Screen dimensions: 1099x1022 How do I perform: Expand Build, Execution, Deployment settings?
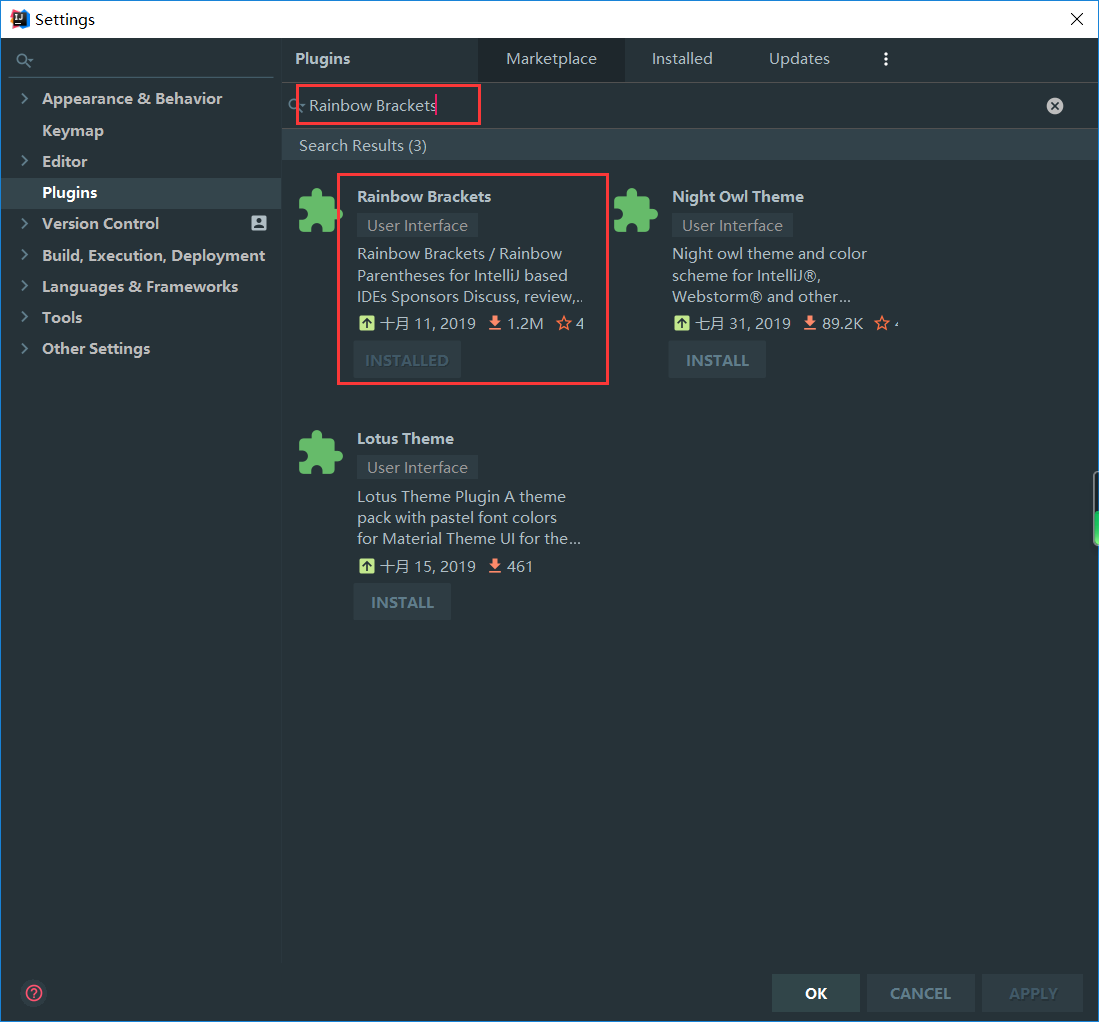[x=25, y=255]
